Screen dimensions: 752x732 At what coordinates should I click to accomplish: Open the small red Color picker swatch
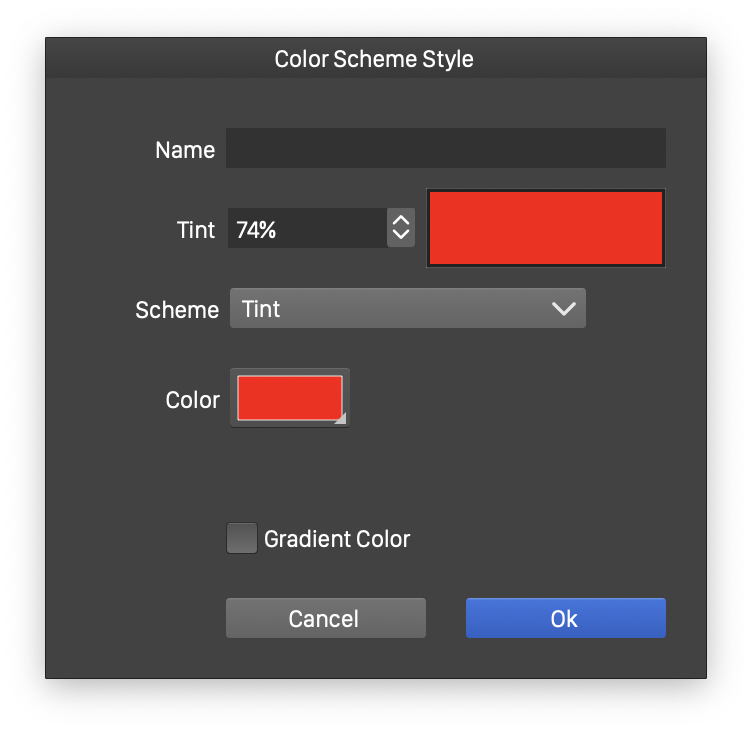(289, 398)
